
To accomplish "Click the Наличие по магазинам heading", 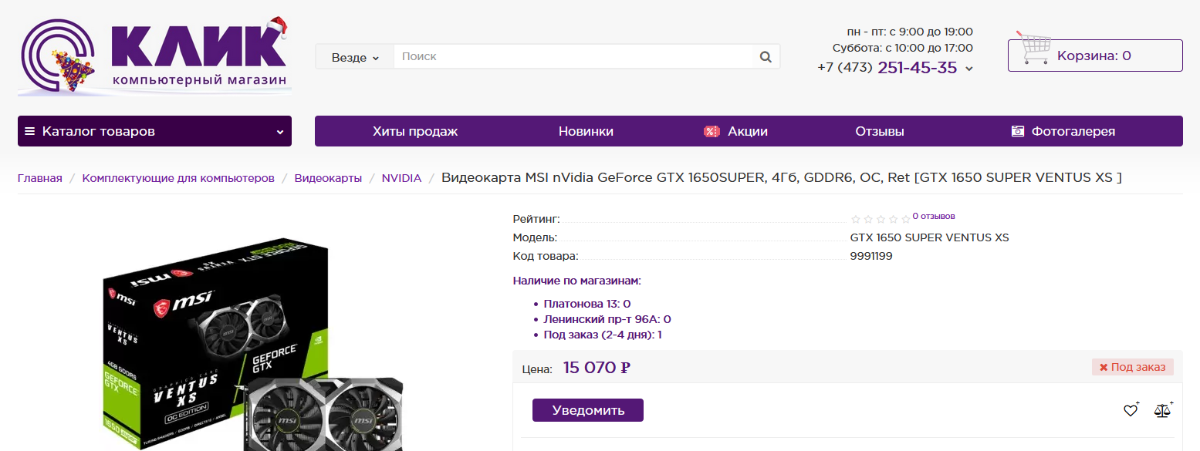I will [x=577, y=281].
